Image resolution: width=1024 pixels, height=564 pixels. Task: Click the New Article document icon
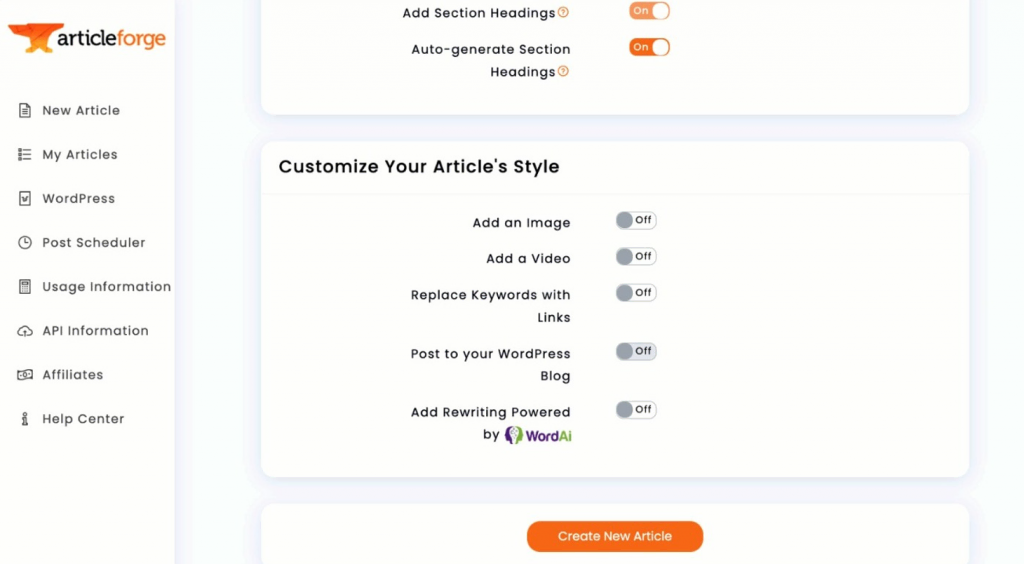[x=25, y=111]
